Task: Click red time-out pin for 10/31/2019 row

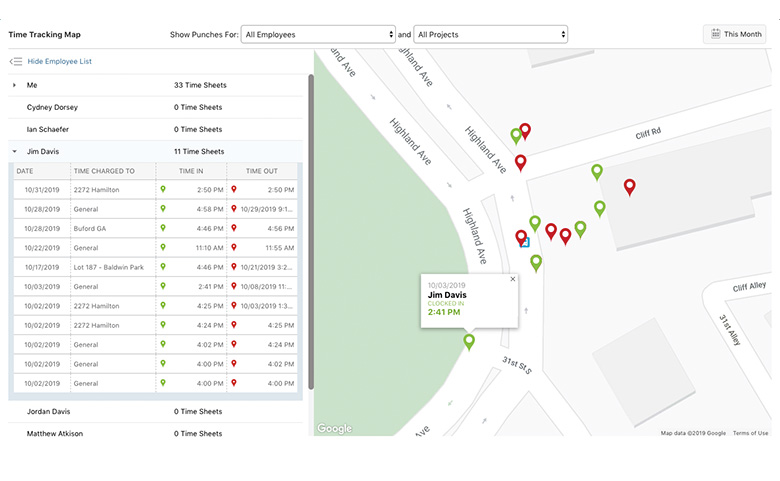Action: click(234, 189)
